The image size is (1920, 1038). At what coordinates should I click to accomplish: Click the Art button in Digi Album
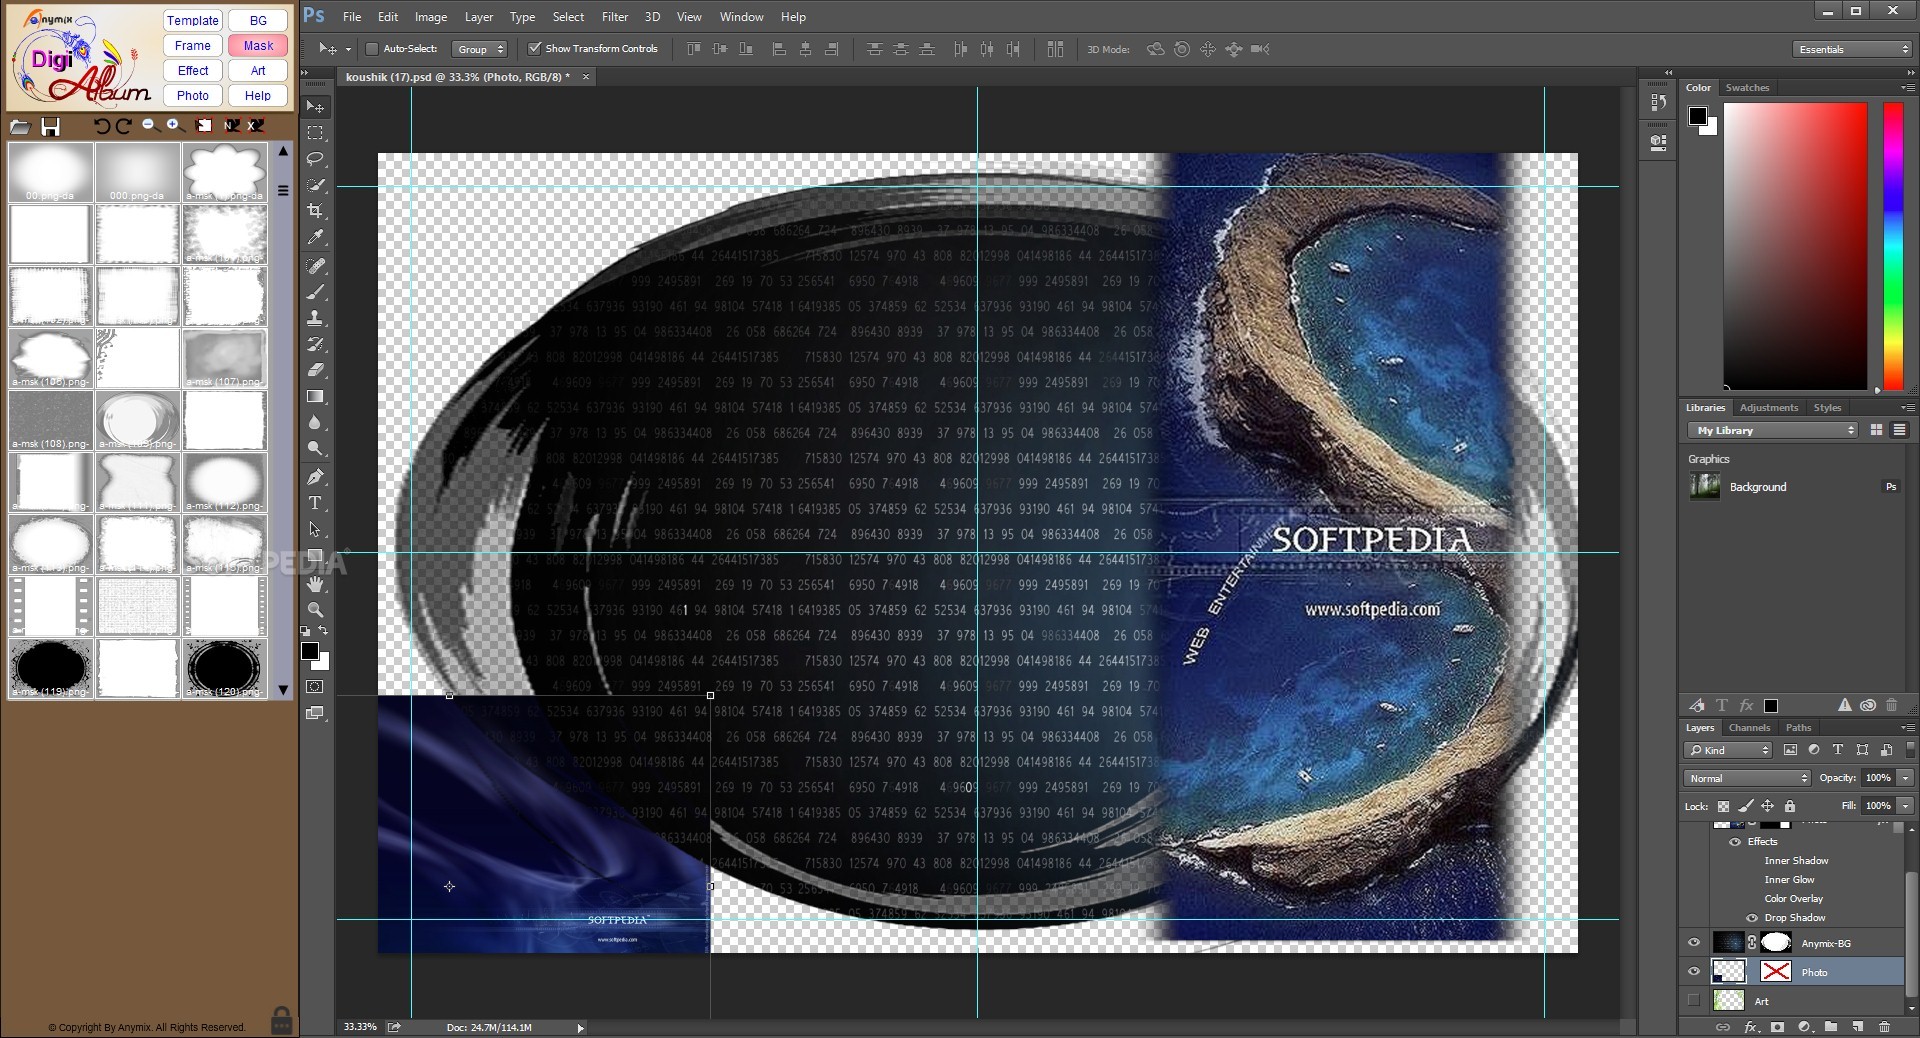click(258, 71)
